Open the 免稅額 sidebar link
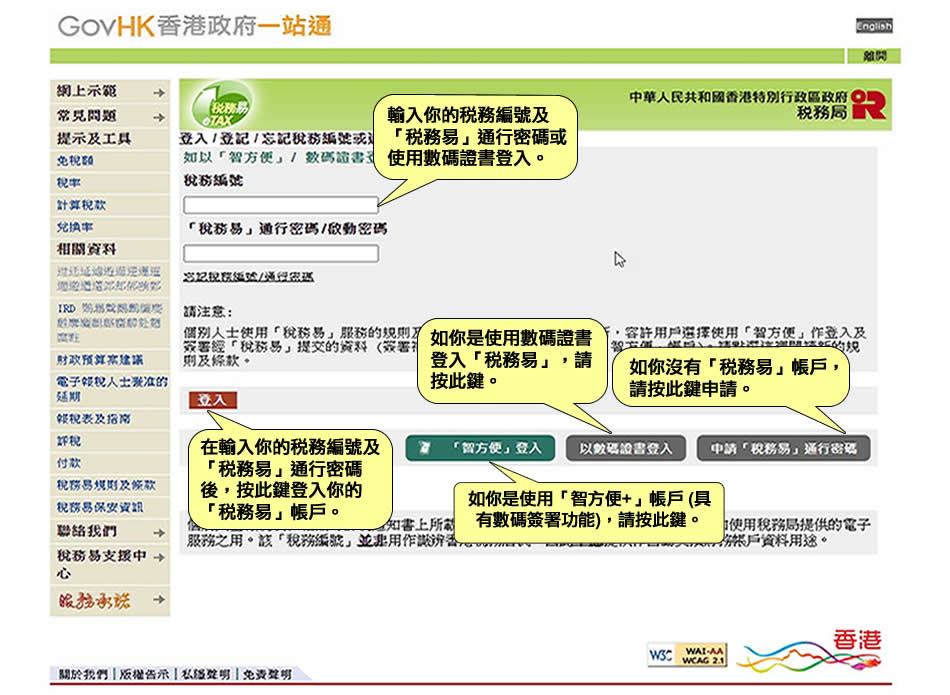 pos(75,161)
